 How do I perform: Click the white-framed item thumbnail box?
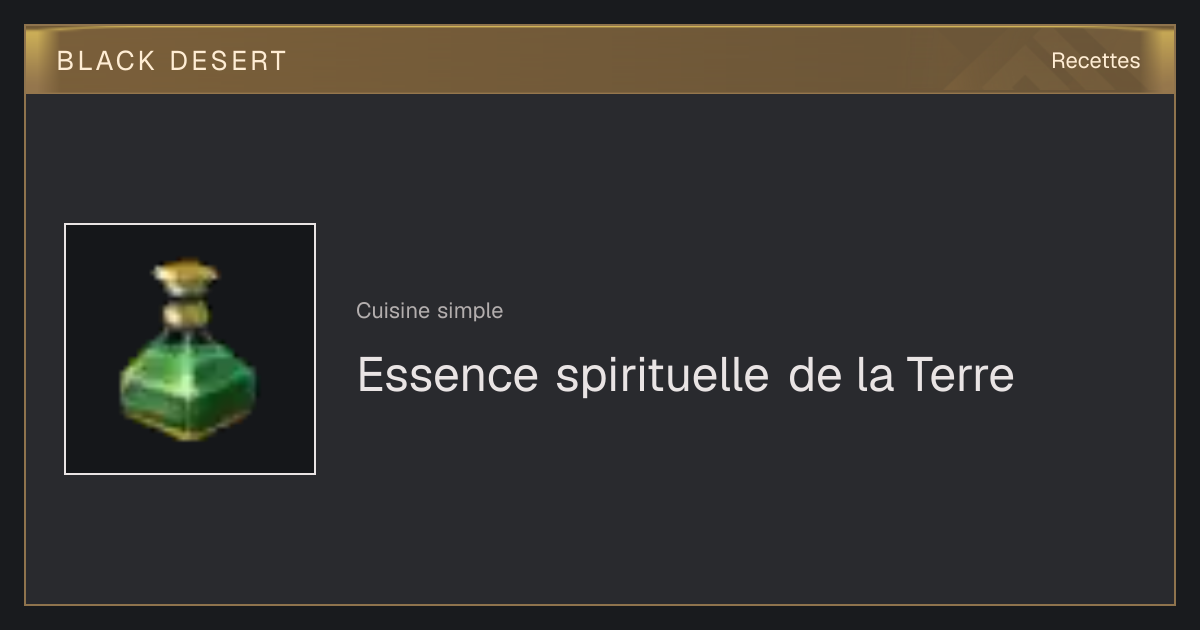click(190, 349)
